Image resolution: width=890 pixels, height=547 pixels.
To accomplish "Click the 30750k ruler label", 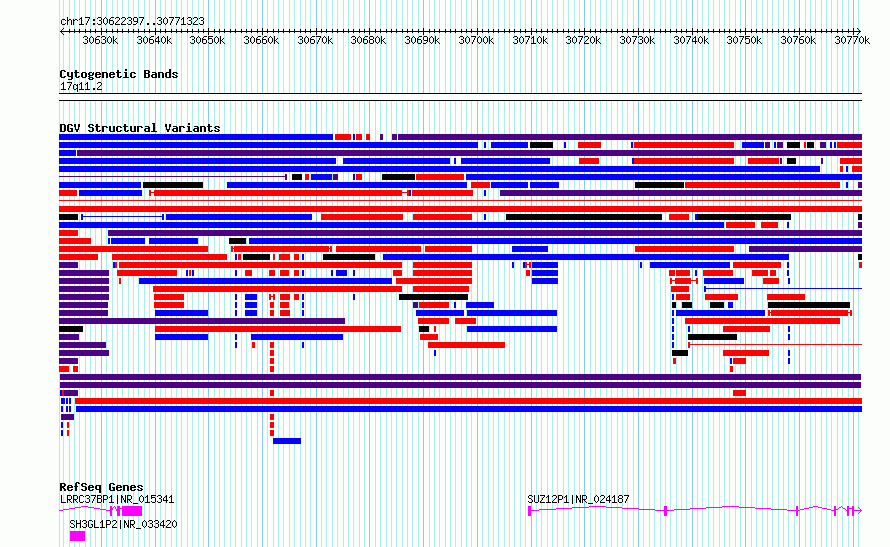I will (745, 40).
